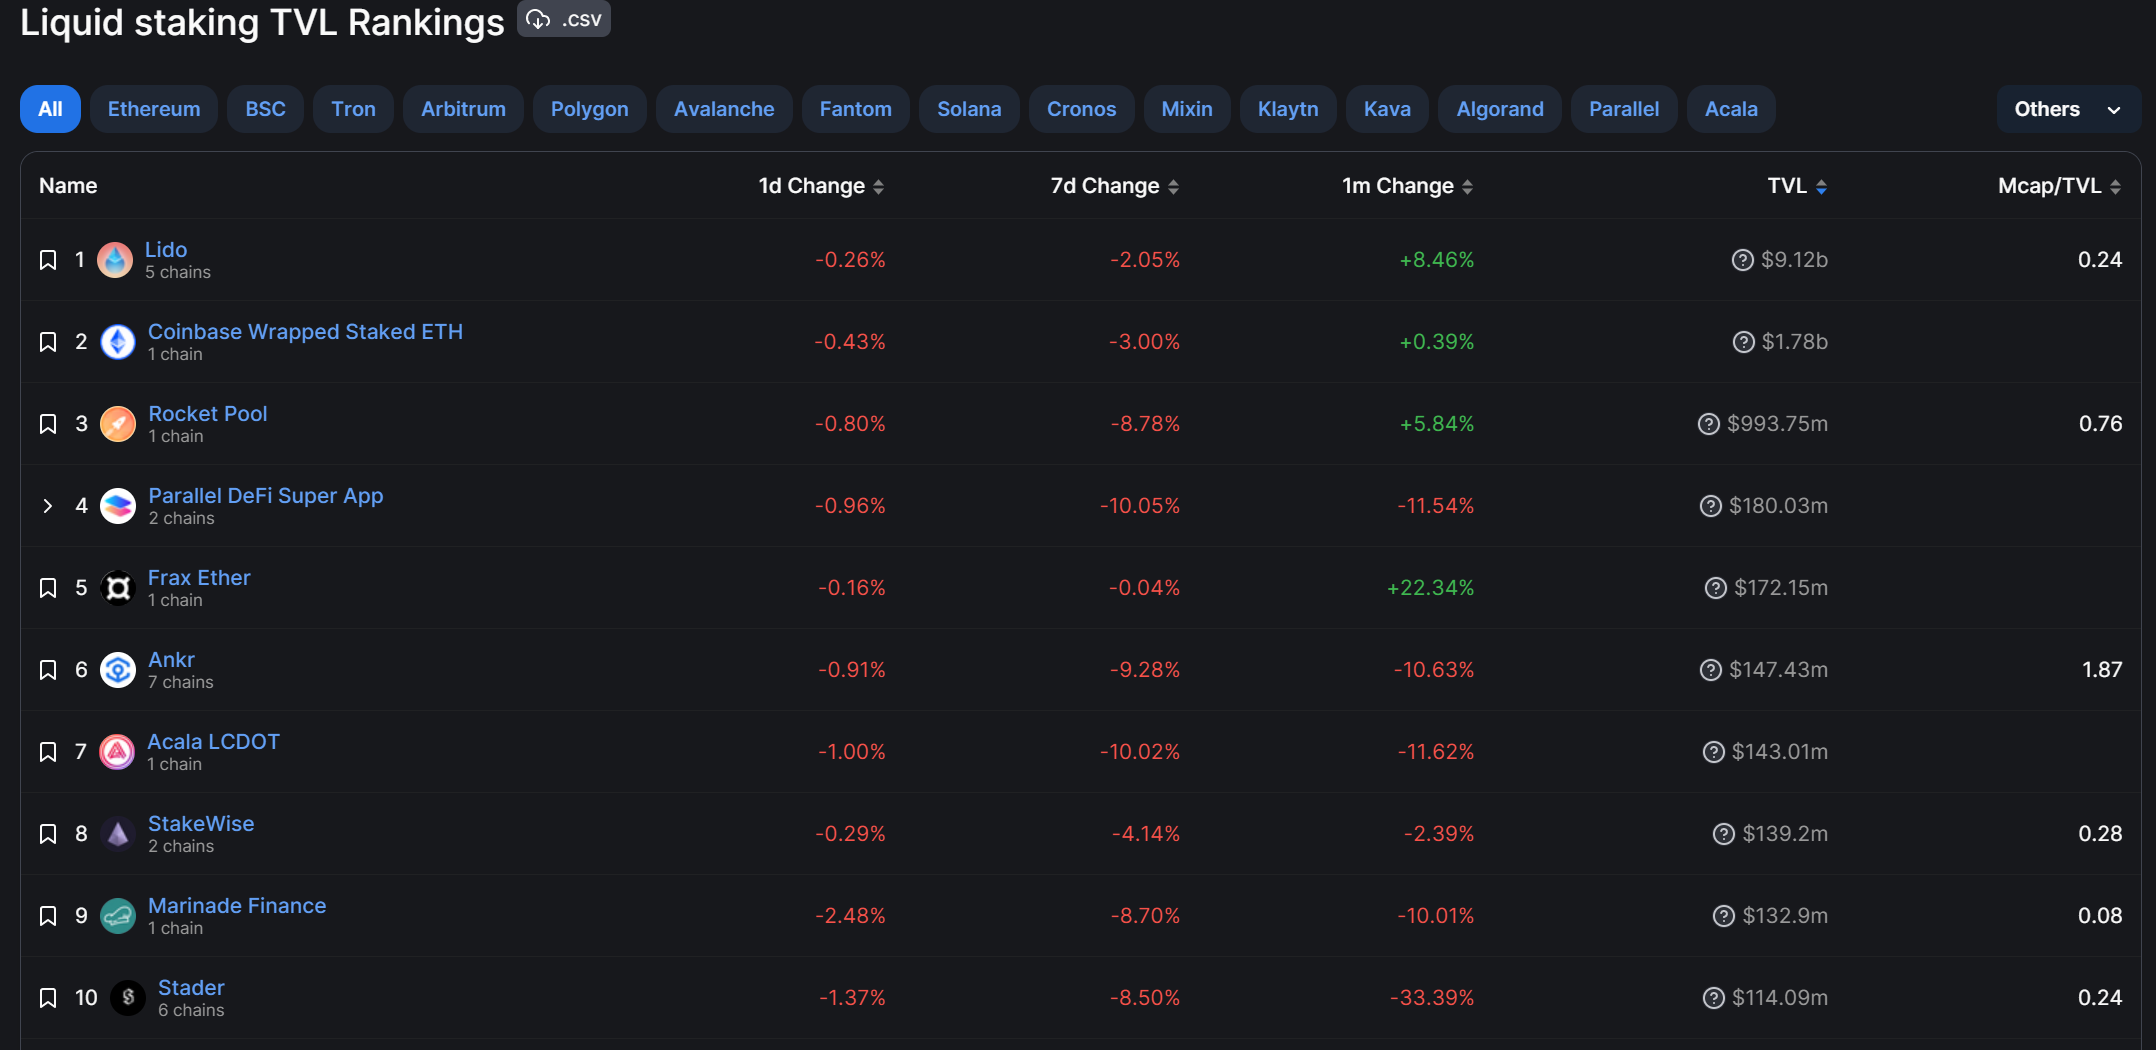Filter by Arbitrum chain
This screenshot has height=1050, width=2156.
point(463,109)
